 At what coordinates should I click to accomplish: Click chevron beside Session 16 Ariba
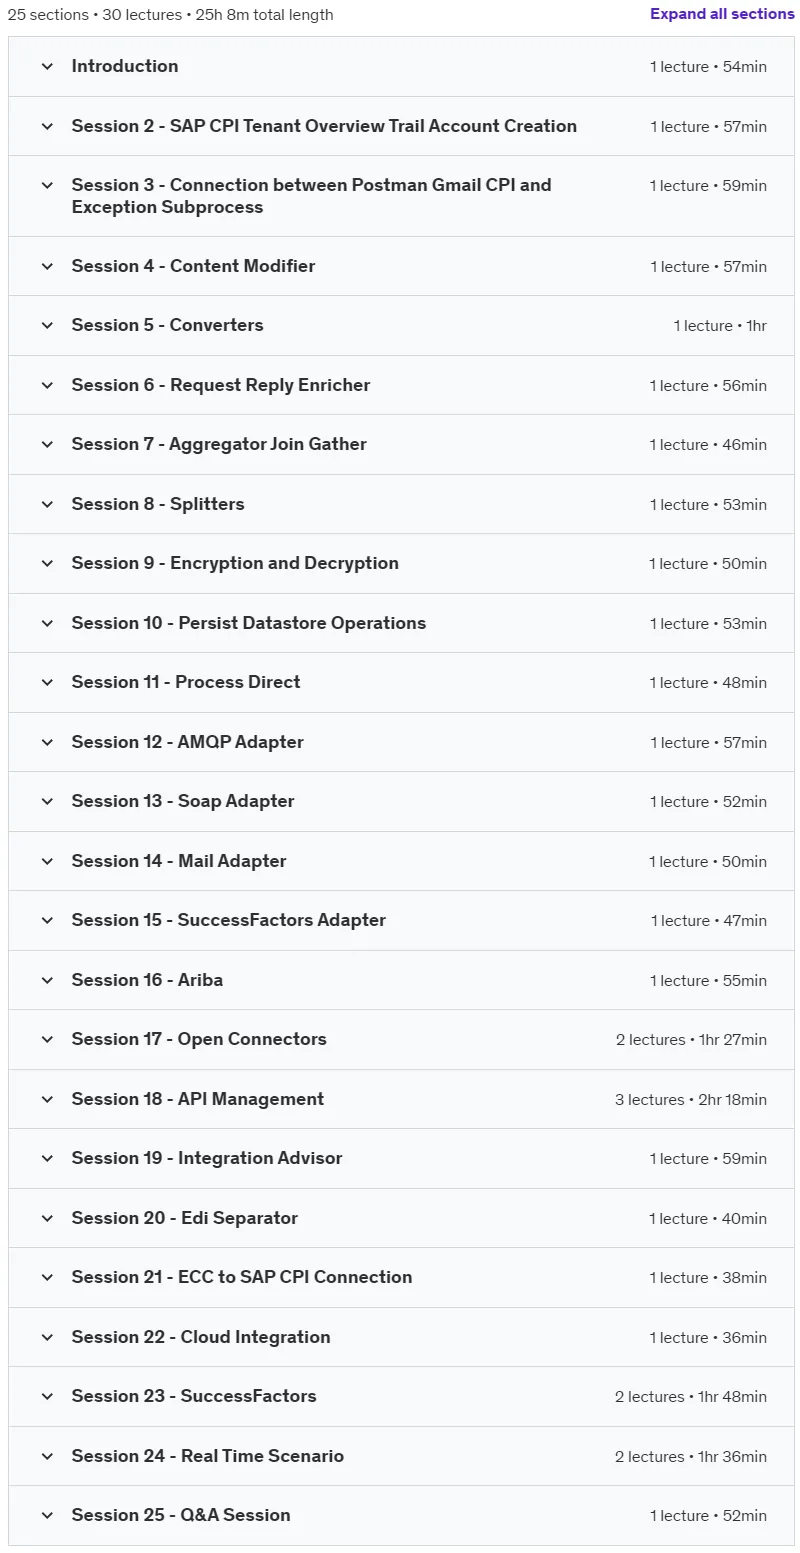tap(47, 981)
